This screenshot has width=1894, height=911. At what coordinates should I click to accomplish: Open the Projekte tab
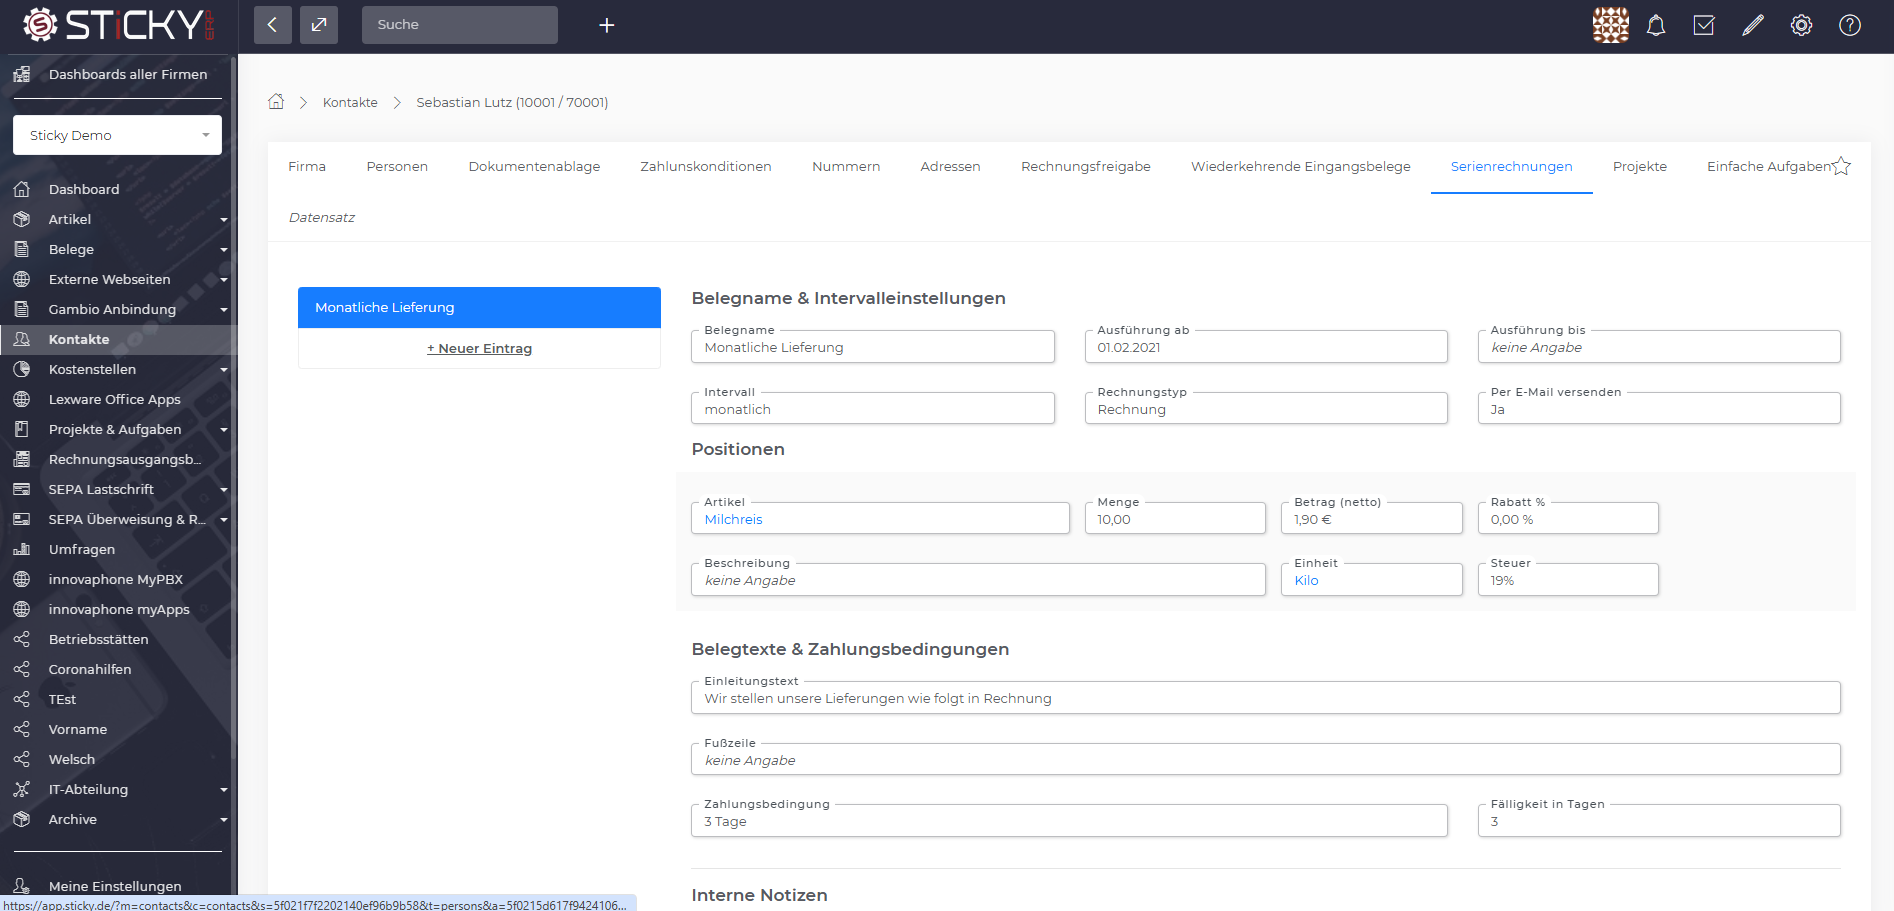click(1640, 166)
